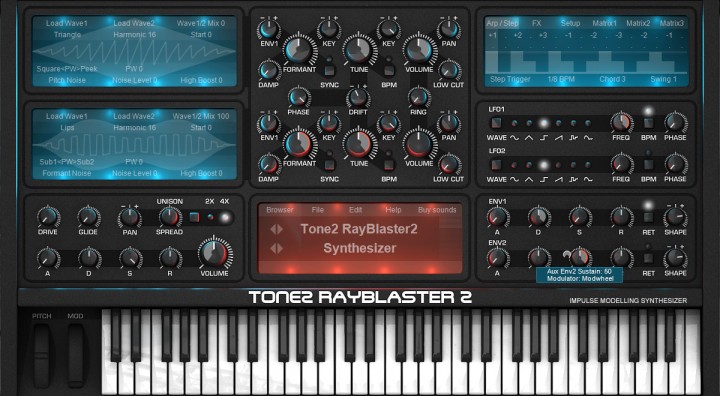Toggle LFO1 BPM sync button

[x=648, y=123]
